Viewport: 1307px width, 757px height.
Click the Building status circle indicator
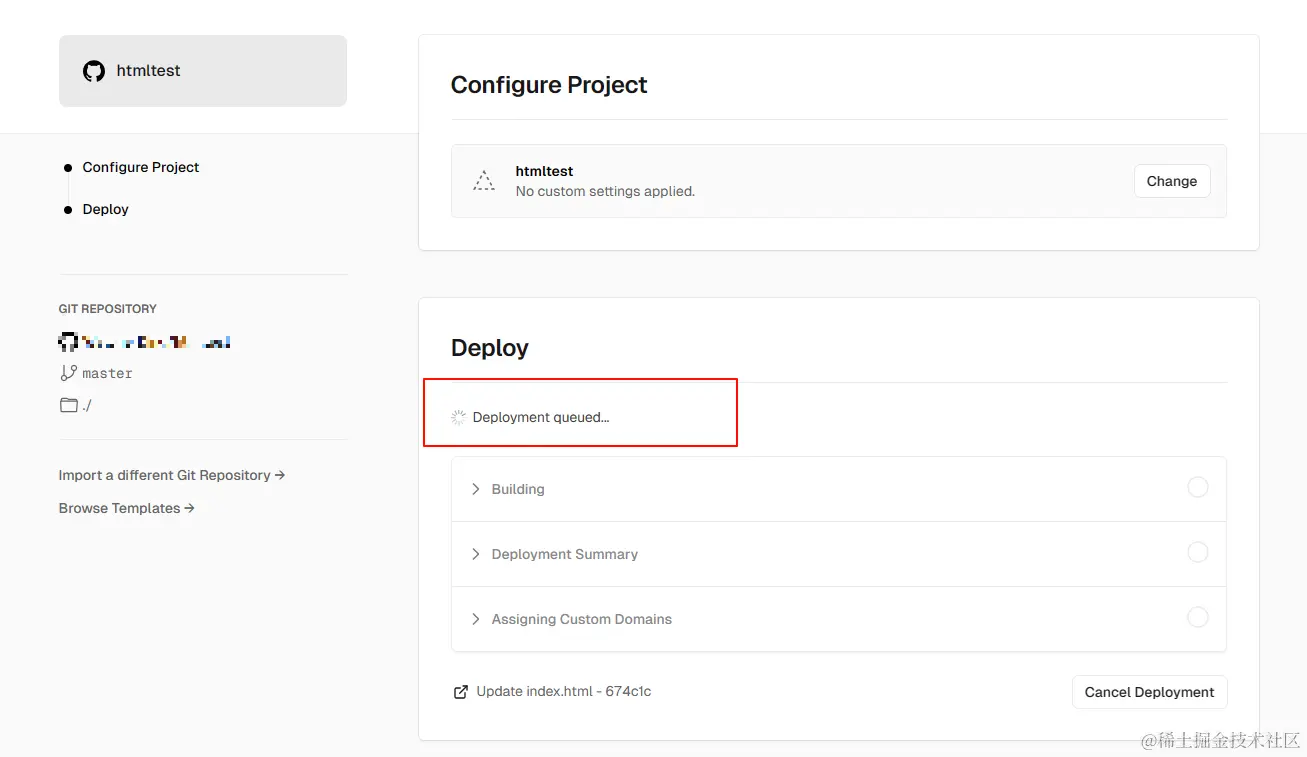(1197, 488)
